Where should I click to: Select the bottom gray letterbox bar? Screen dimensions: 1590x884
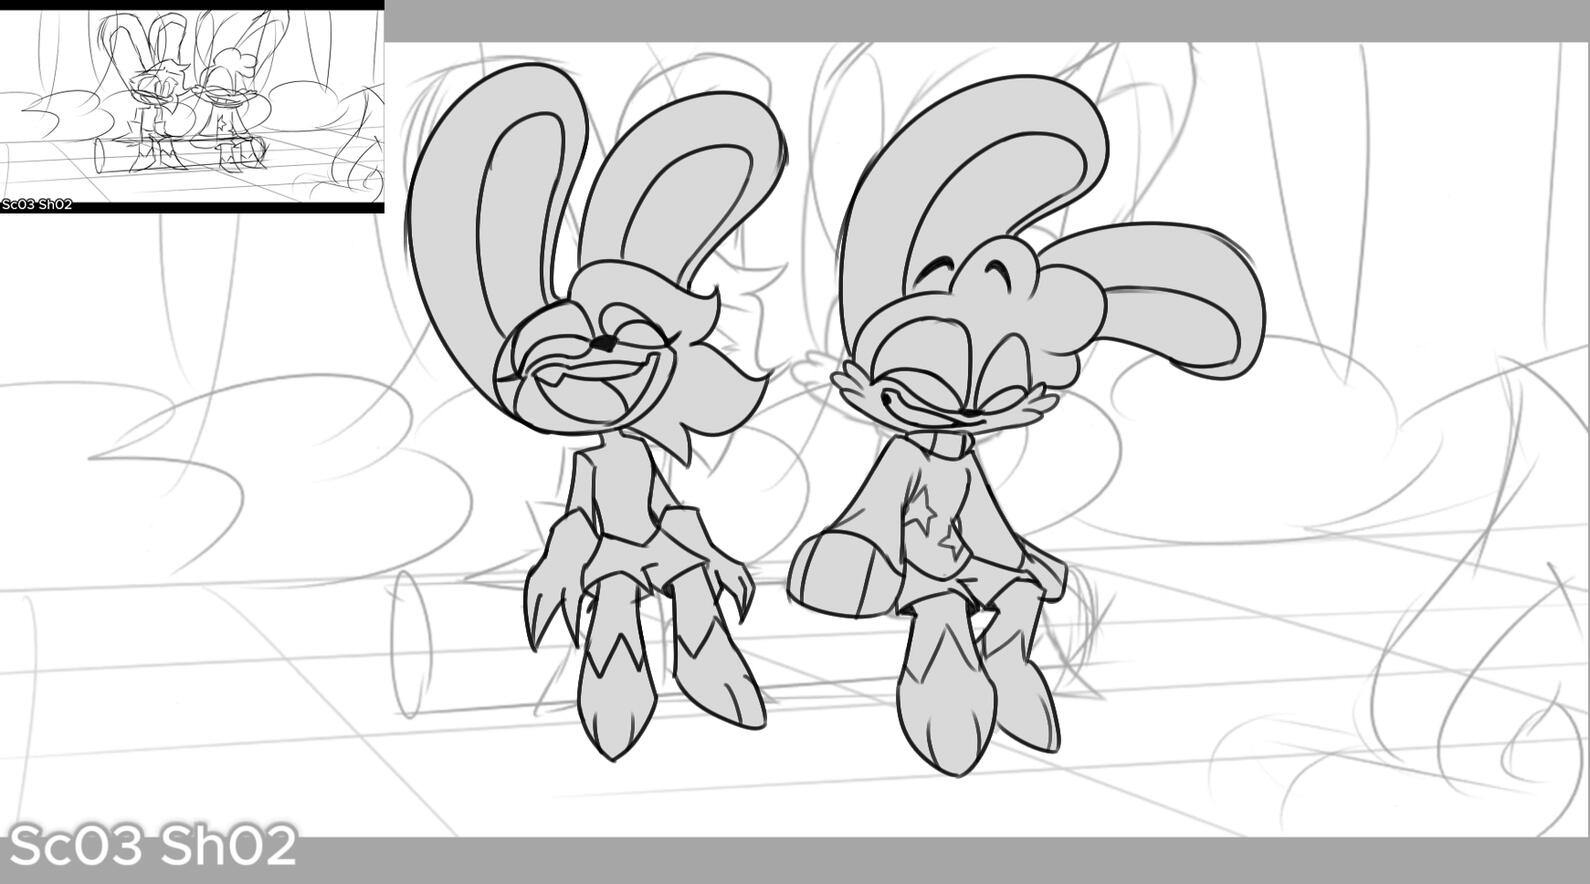795,860
